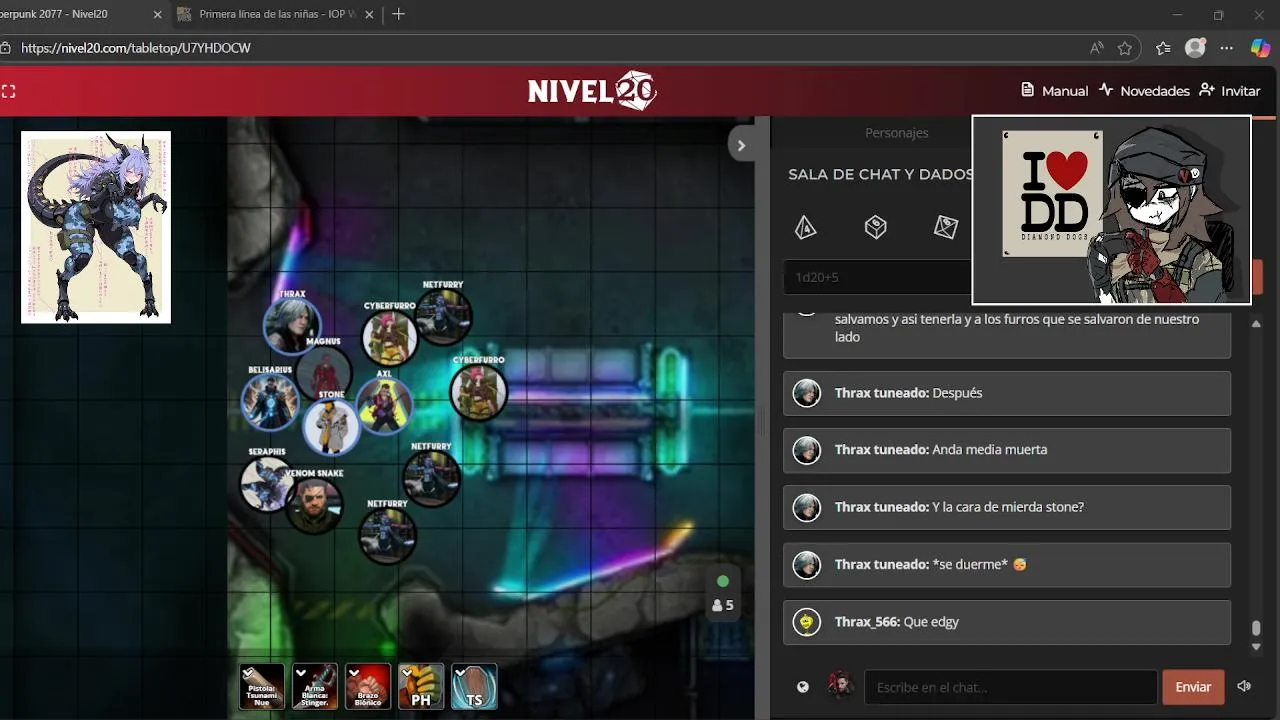This screenshot has height=720, width=1280.
Task: Click the browser favorites star icon
Action: coord(1125,48)
